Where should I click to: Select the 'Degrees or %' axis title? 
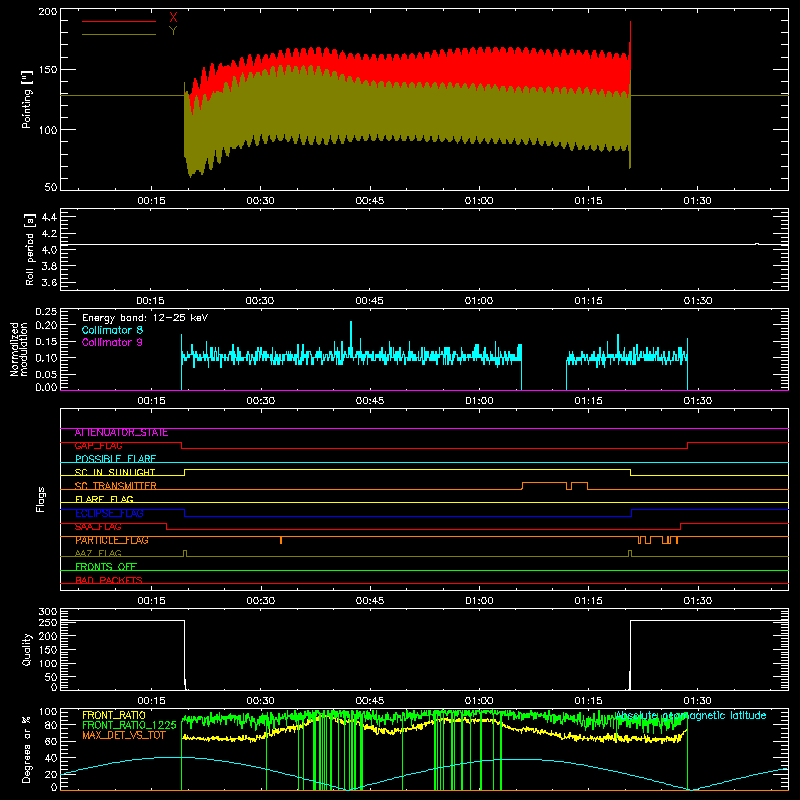click(x=27, y=749)
